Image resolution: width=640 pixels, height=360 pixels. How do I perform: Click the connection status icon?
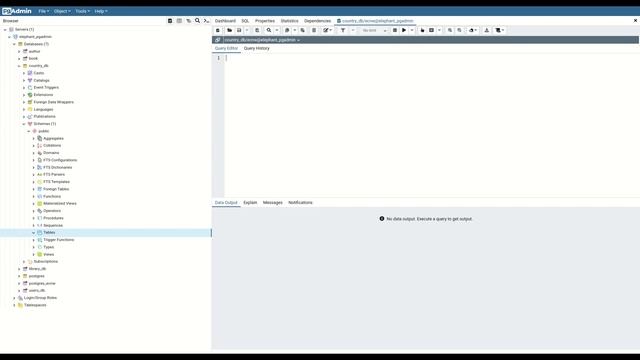(x=218, y=40)
